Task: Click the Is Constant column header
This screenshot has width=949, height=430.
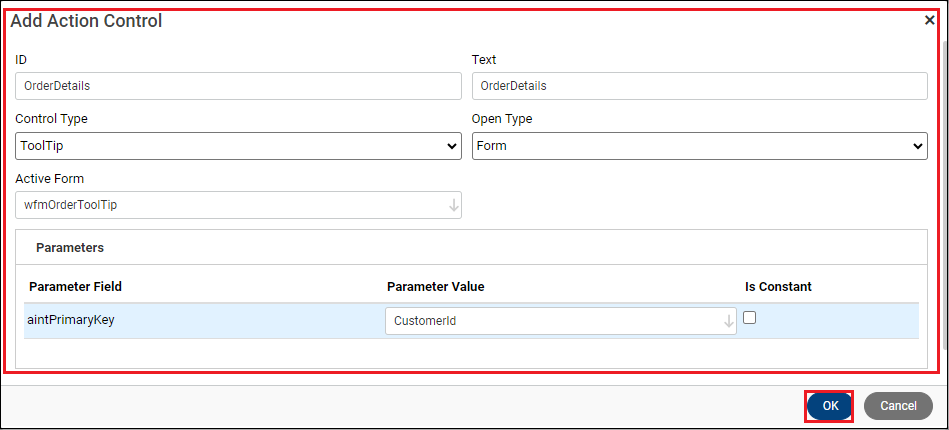Action: click(778, 287)
